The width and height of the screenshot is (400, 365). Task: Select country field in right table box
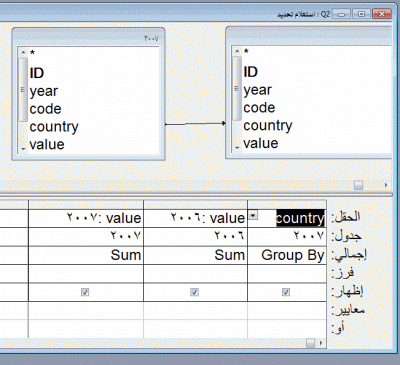[268, 126]
